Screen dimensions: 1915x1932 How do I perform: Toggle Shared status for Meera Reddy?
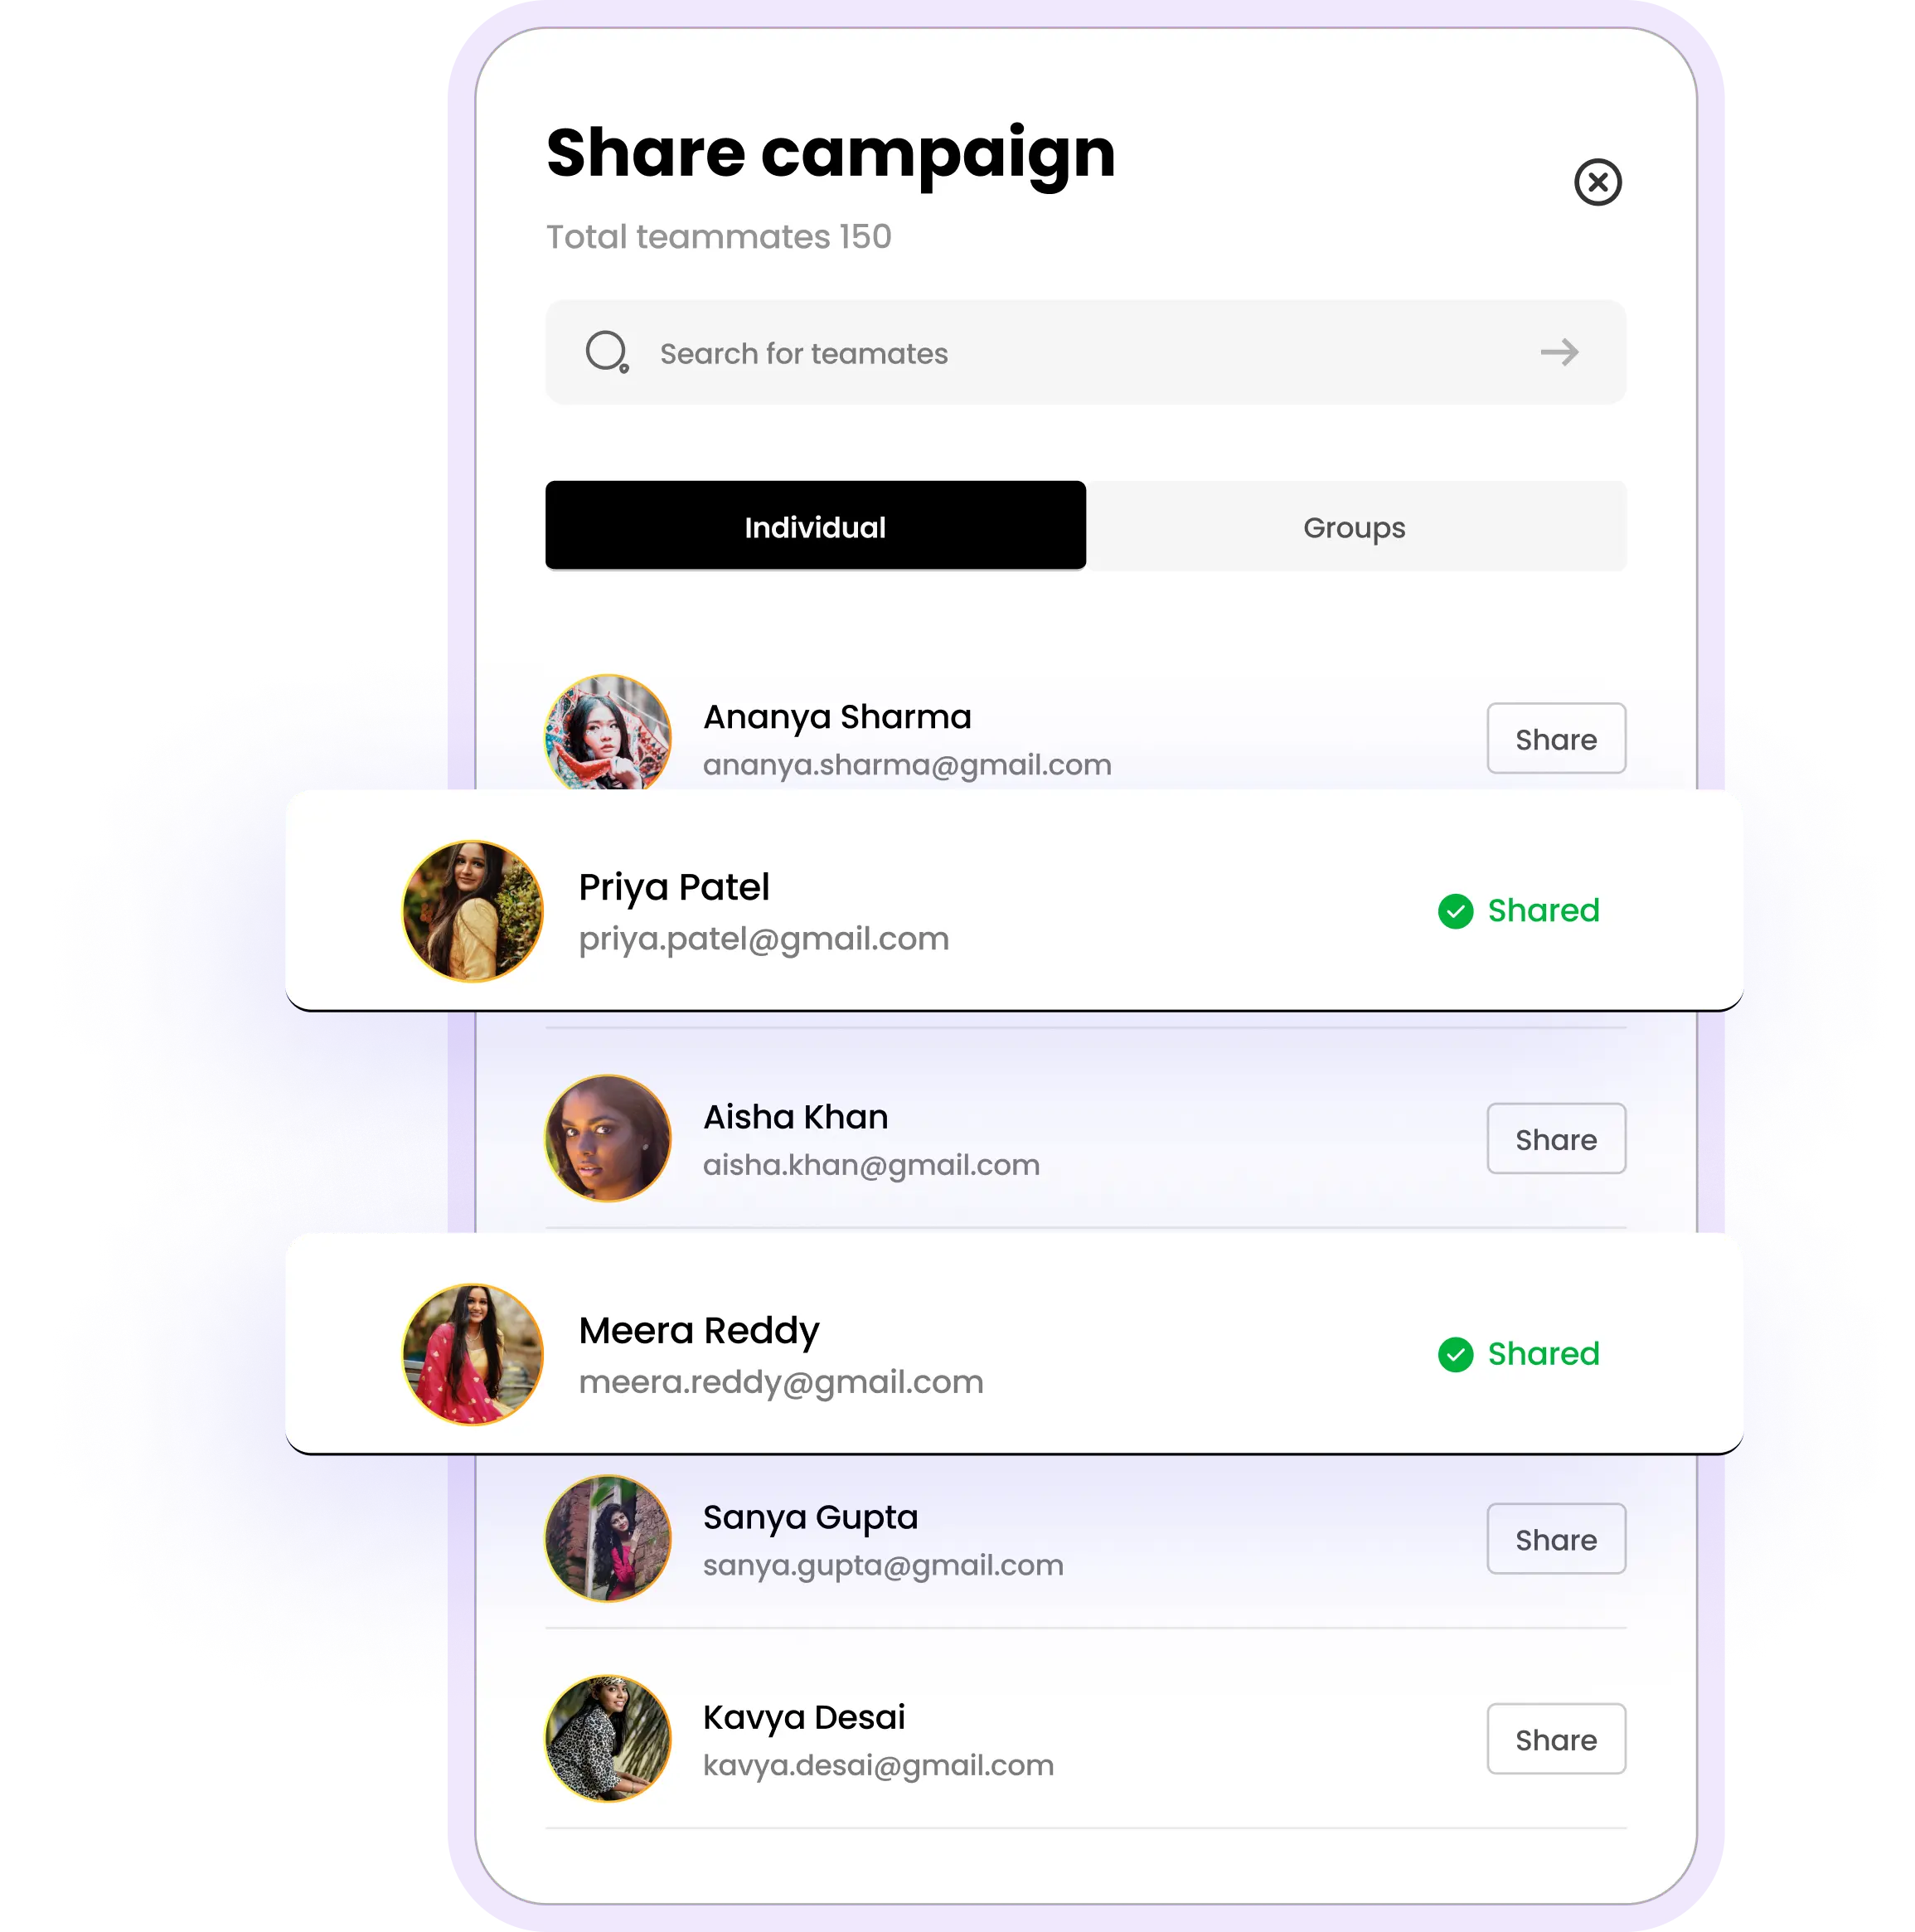1518,1354
